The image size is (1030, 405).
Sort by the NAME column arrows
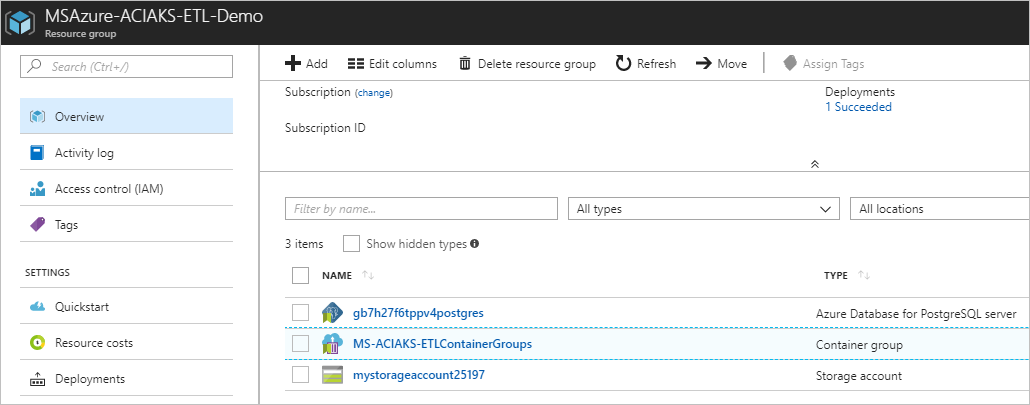pos(368,276)
